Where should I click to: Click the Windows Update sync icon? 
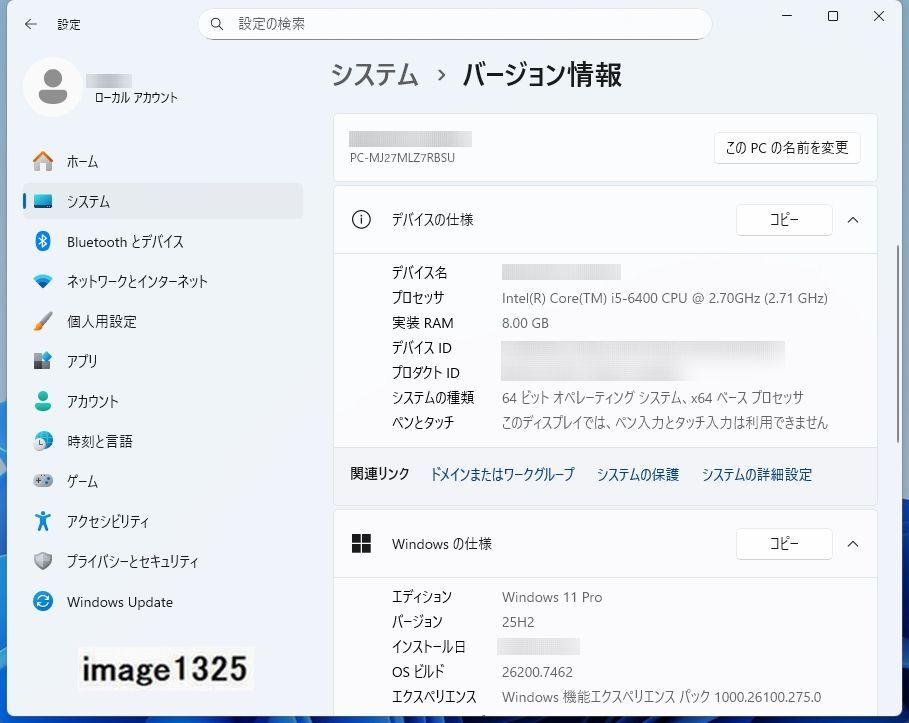[43, 602]
